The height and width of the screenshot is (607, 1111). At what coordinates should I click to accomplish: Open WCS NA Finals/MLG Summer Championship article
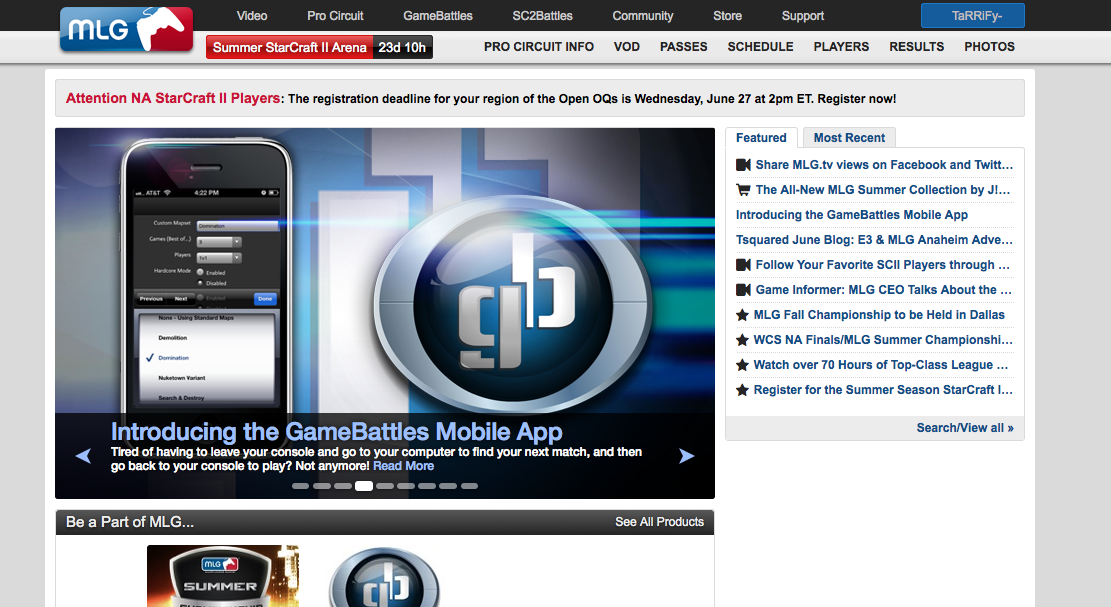[x=884, y=340]
